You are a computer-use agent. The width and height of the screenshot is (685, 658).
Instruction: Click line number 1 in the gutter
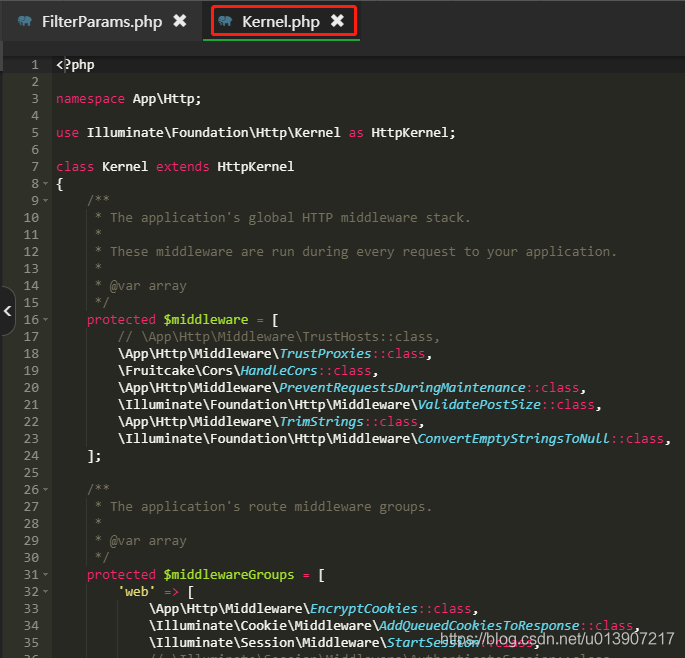(x=35, y=65)
